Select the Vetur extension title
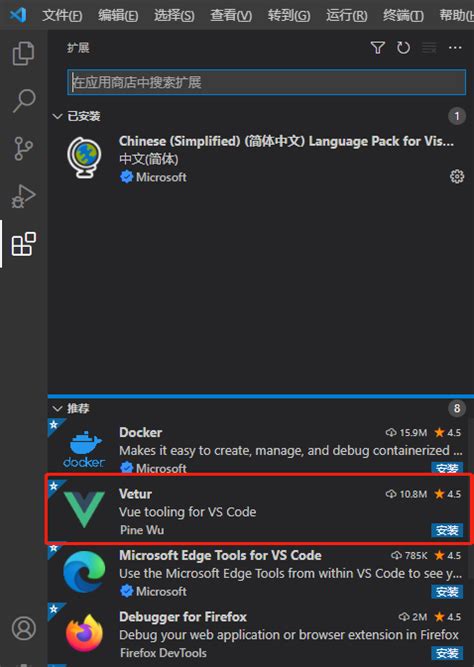The image size is (474, 667). 135,494
